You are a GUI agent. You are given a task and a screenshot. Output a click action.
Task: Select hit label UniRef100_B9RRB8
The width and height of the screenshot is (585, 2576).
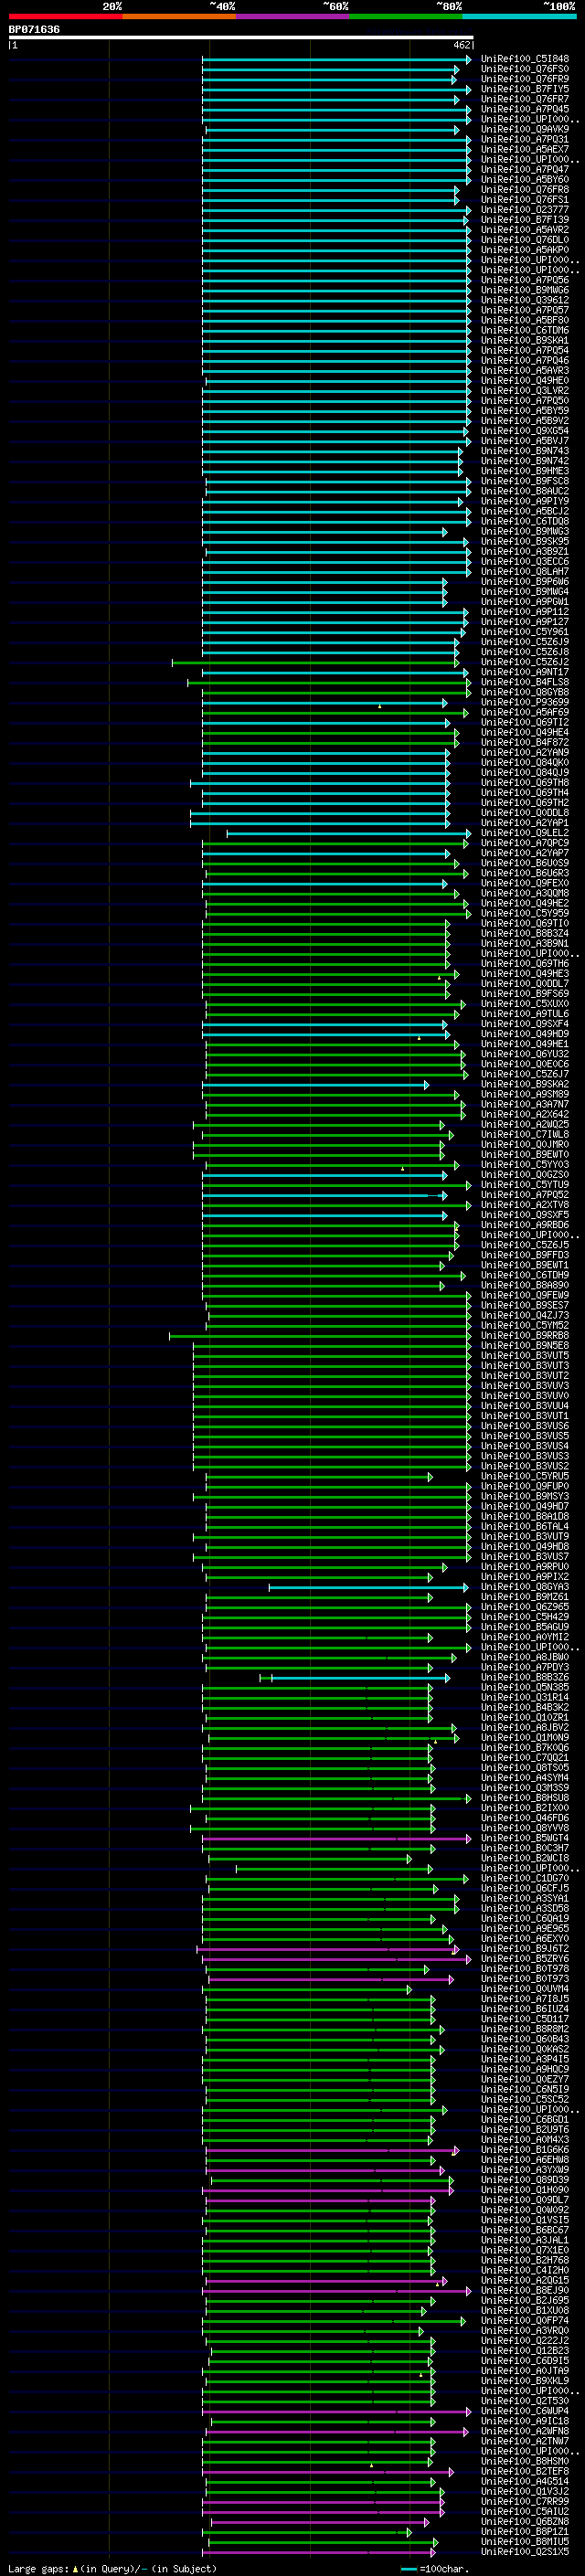click(x=525, y=1335)
